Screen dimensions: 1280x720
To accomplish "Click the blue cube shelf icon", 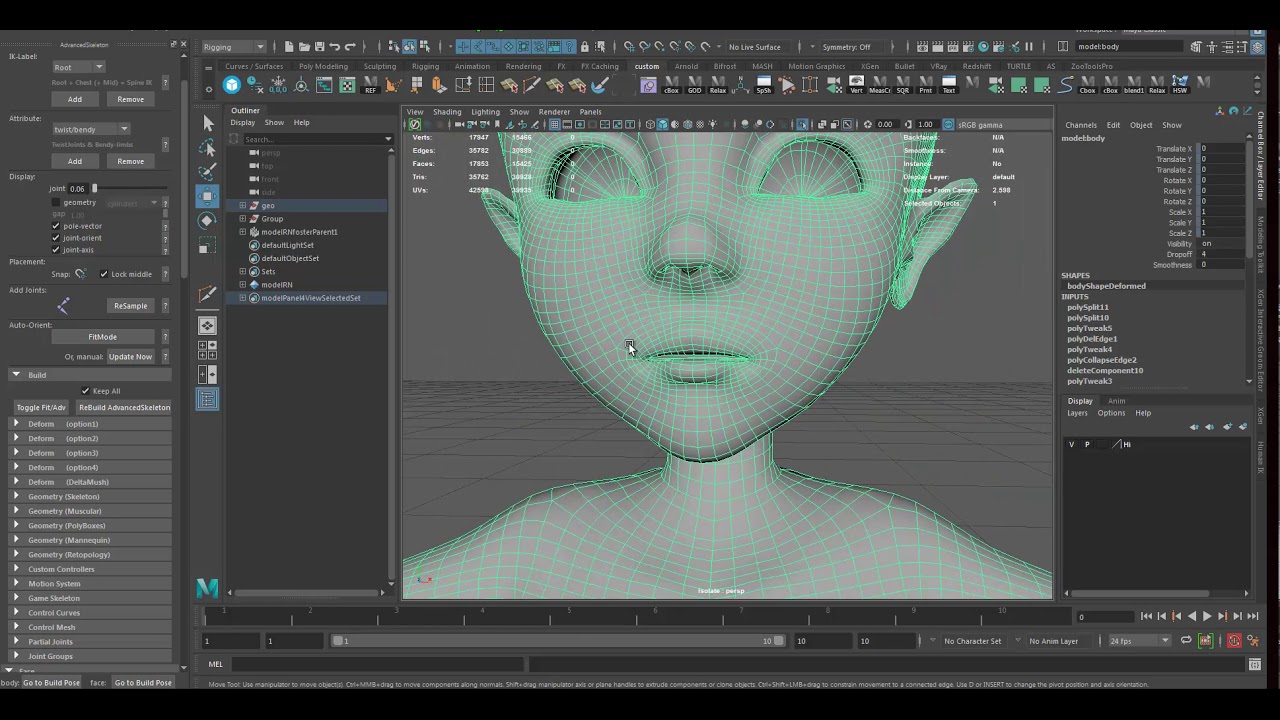I will tap(232, 85).
